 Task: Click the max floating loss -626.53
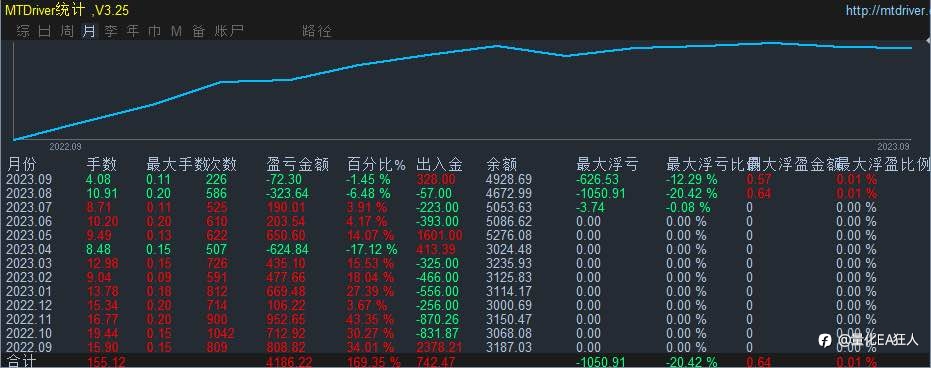click(x=597, y=179)
